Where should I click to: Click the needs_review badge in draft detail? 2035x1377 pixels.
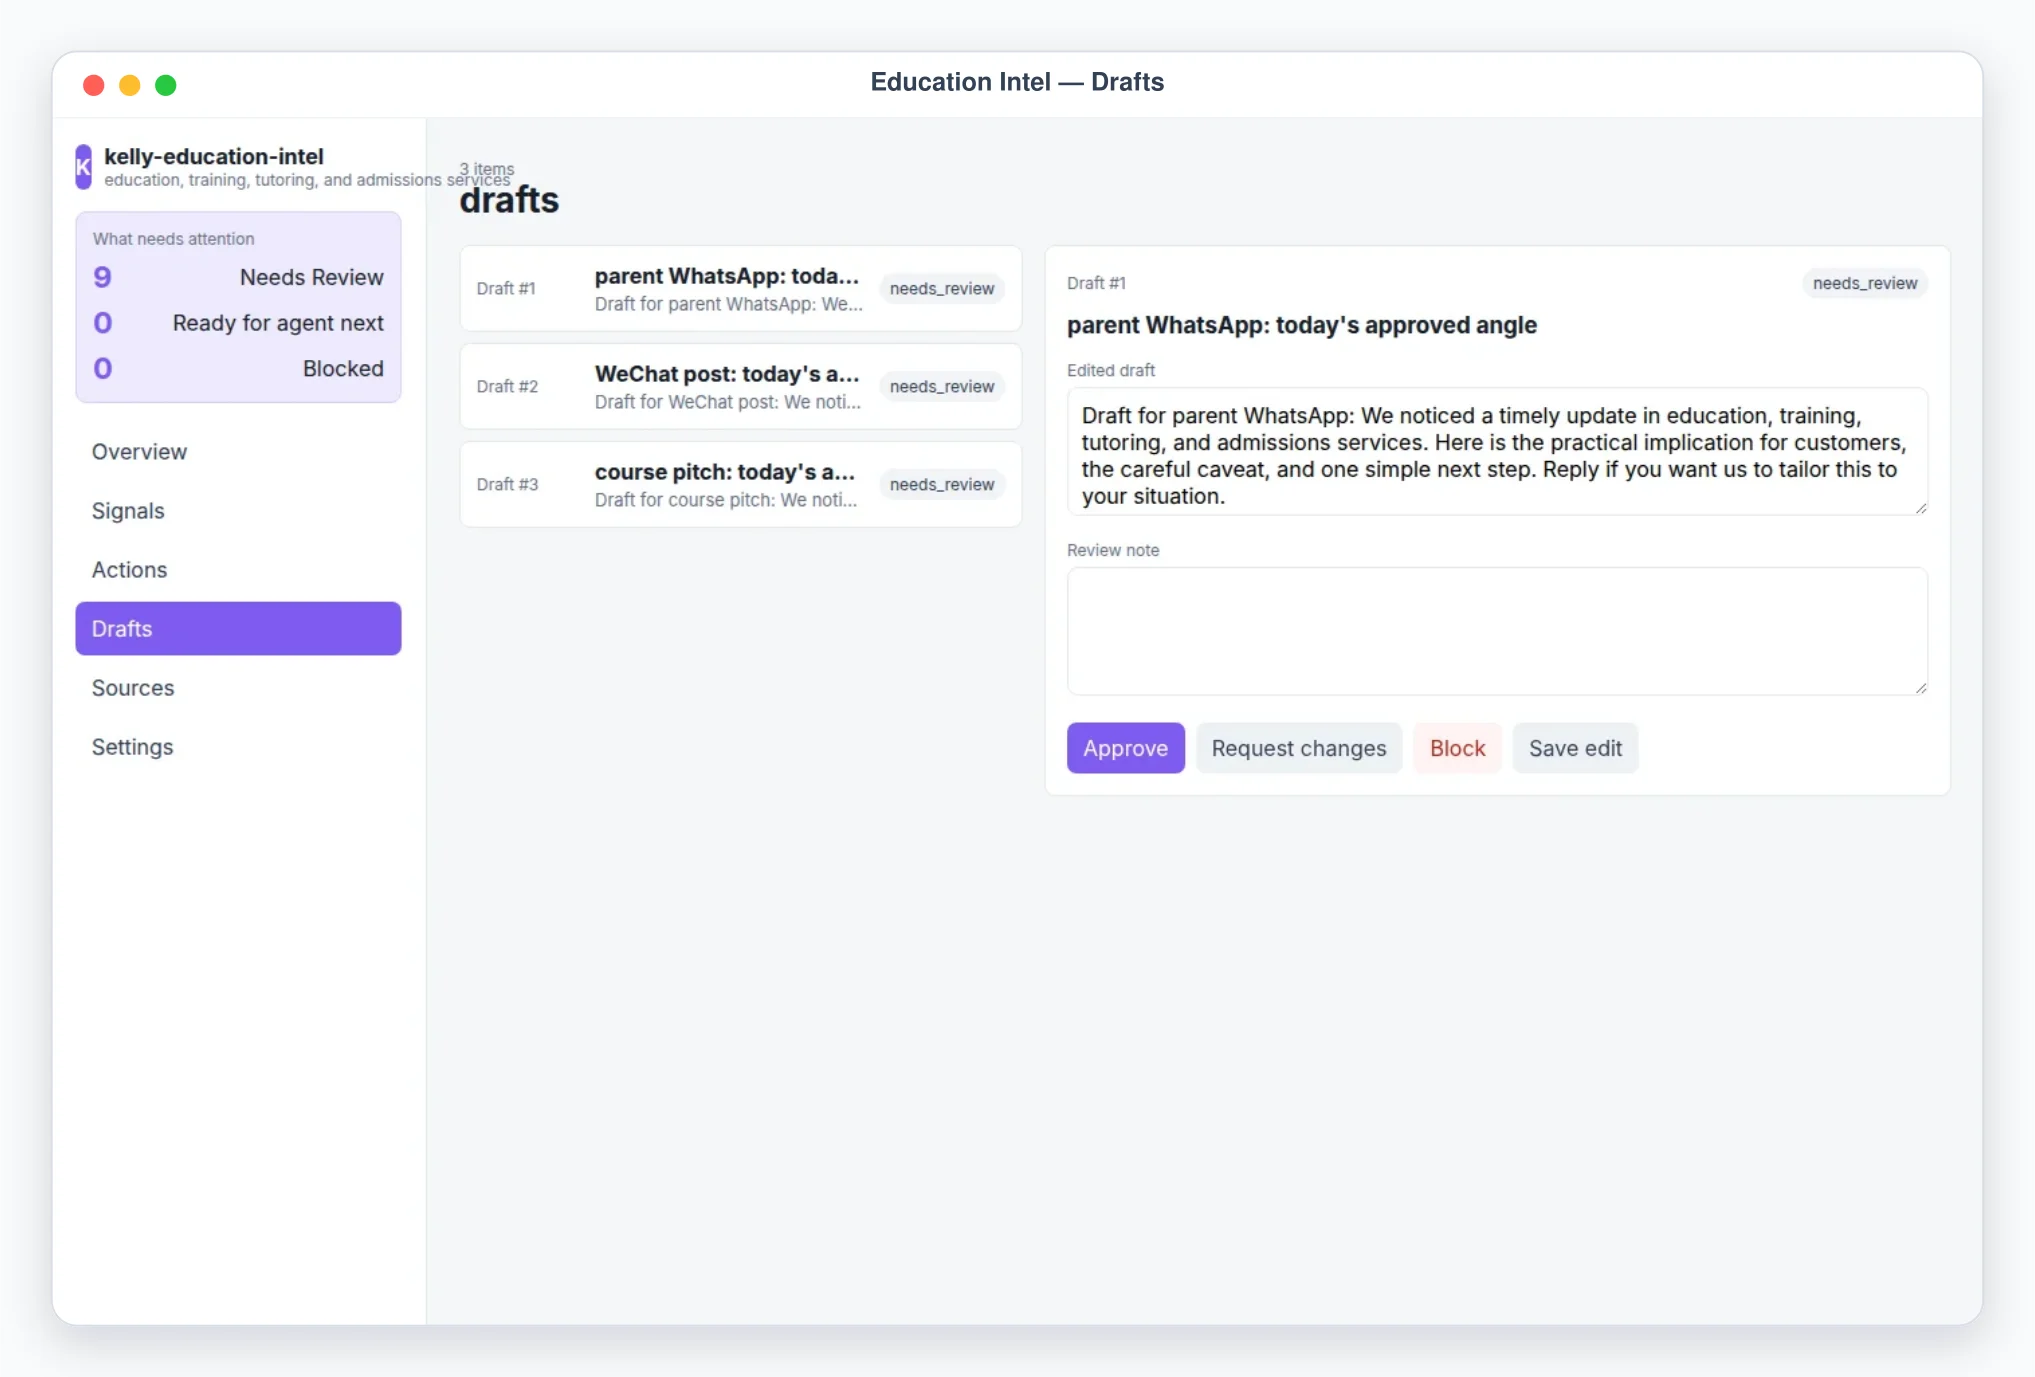tap(1864, 284)
